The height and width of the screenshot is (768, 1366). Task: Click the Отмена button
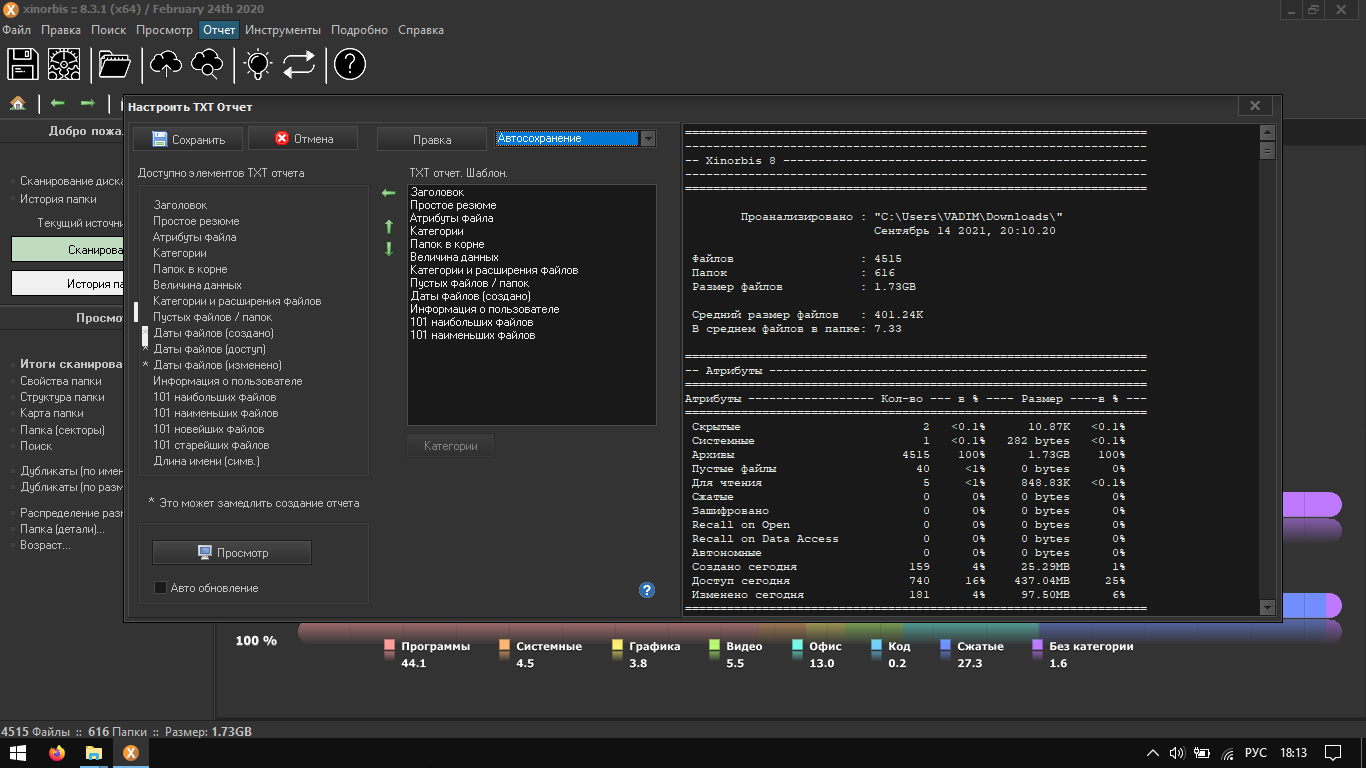(x=303, y=139)
